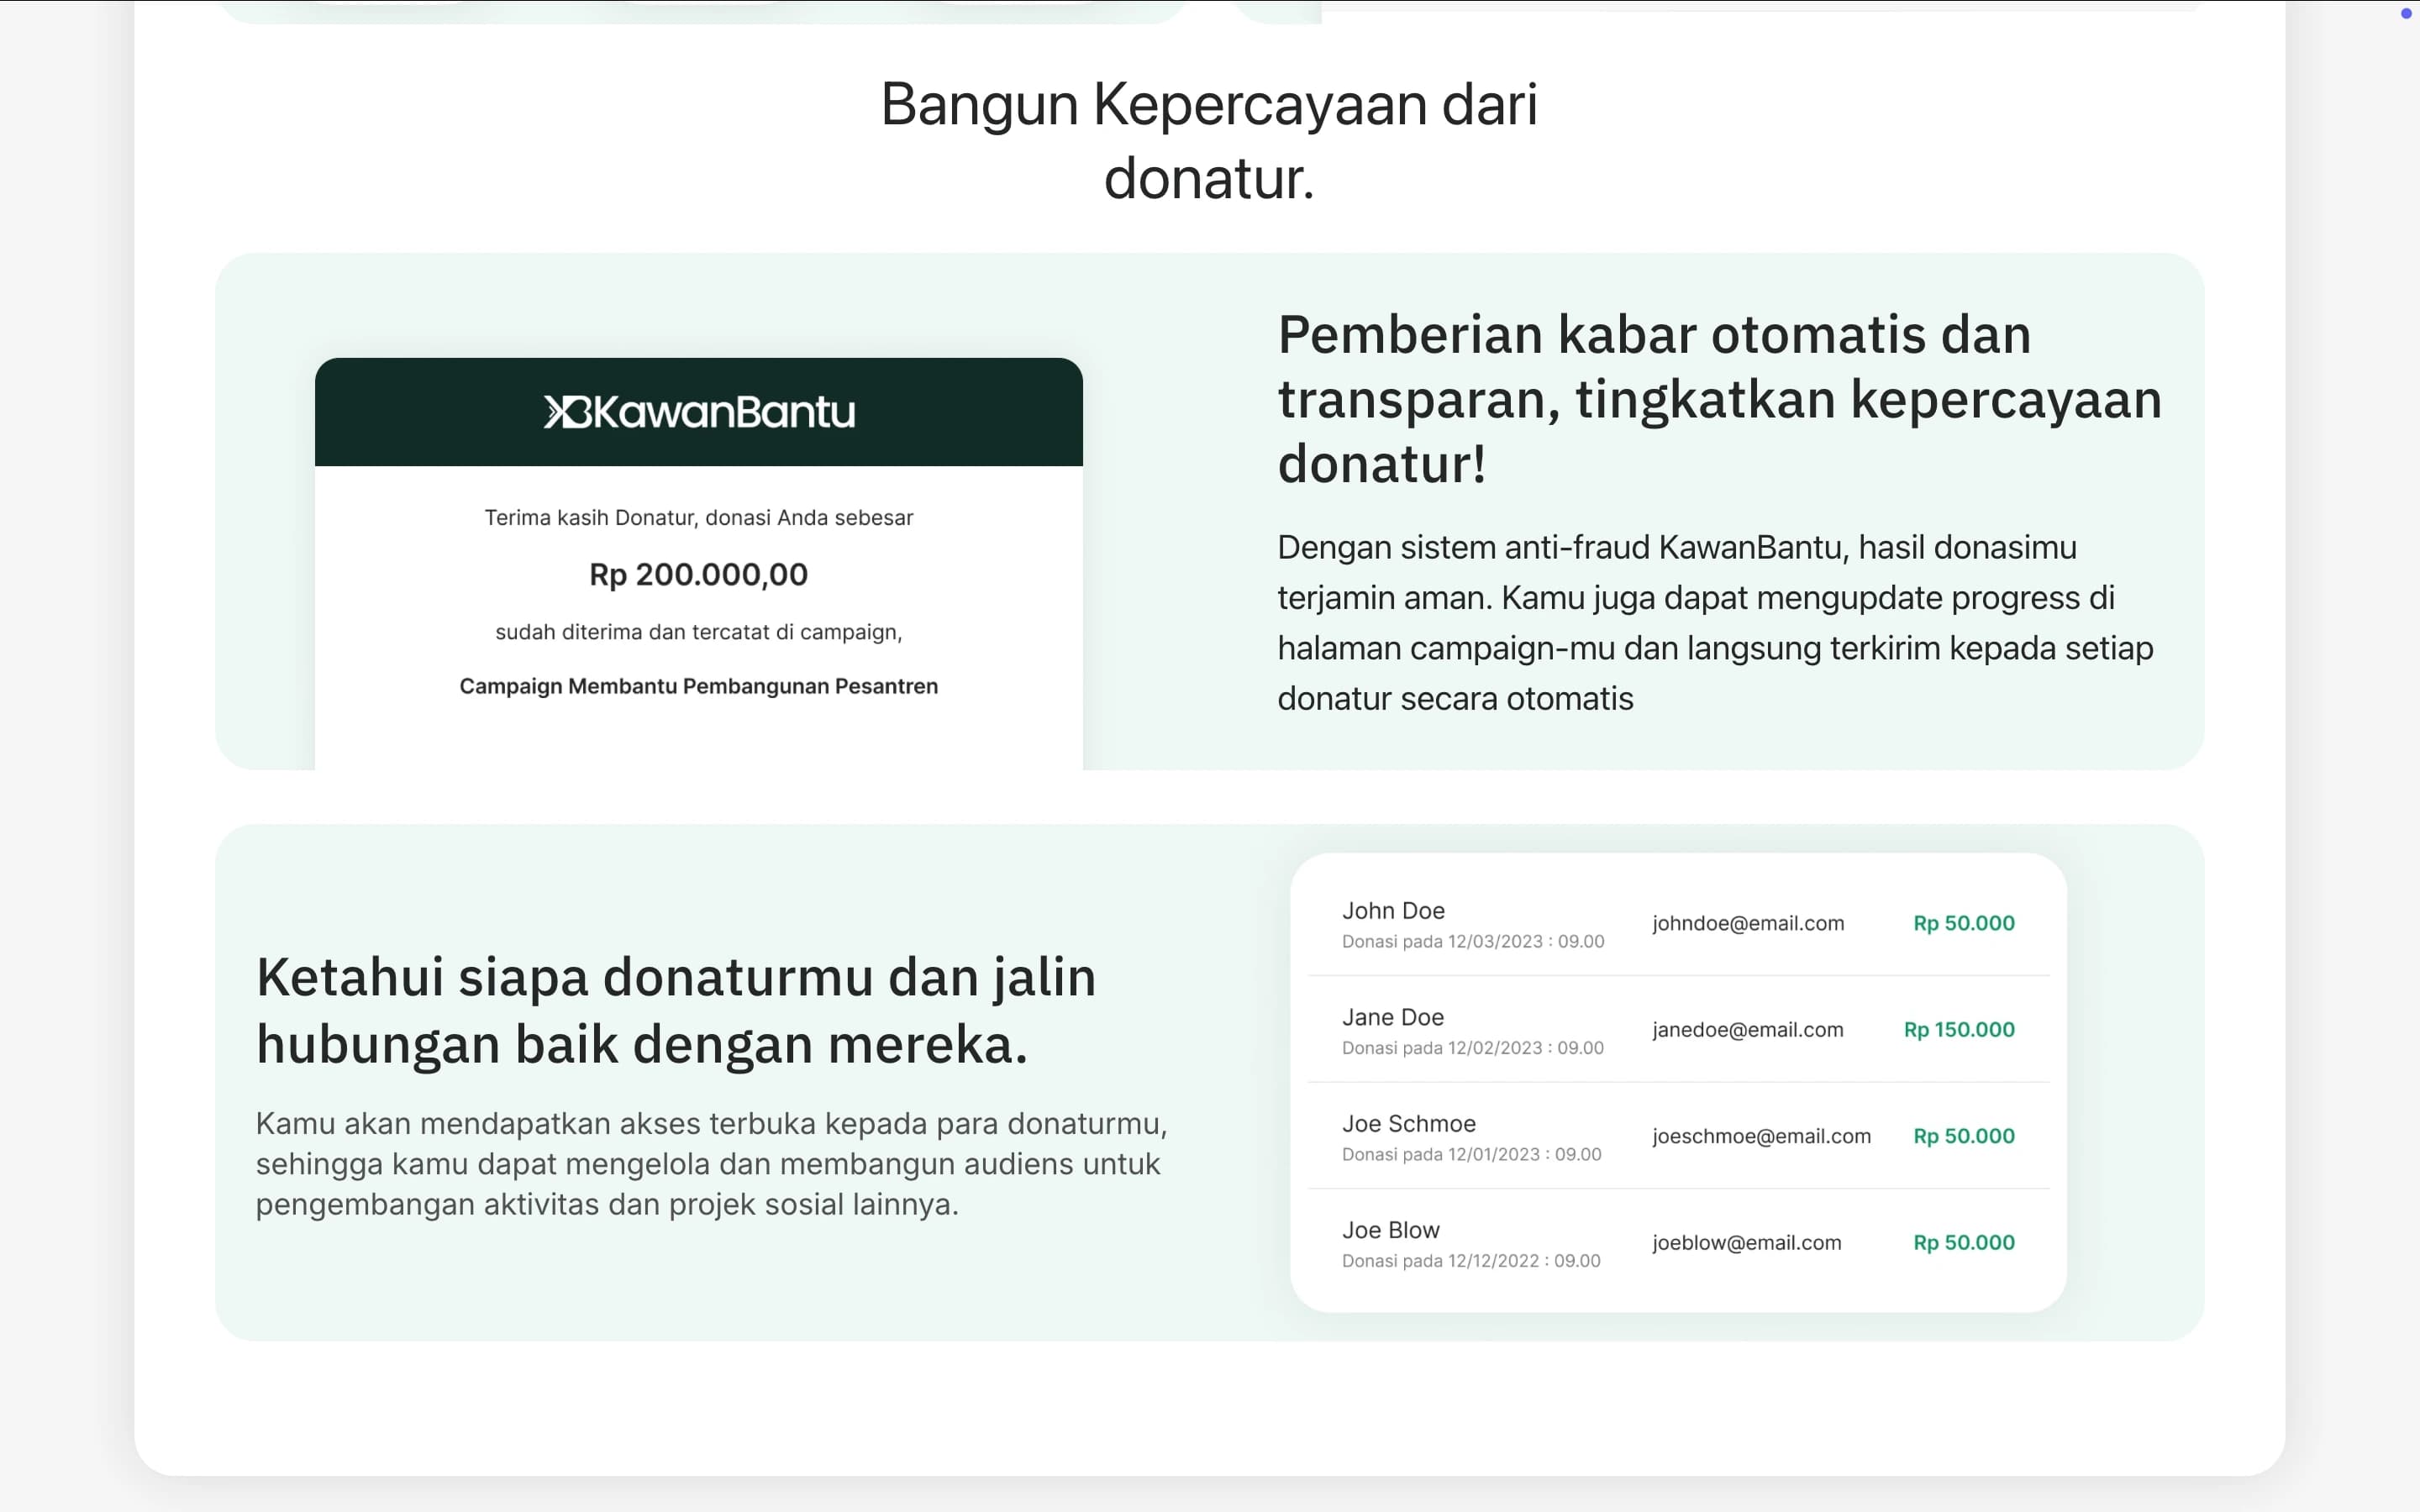The image size is (2420, 1512).
Task: Select the Rp 150.000 donation amount
Action: coord(1959,1030)
